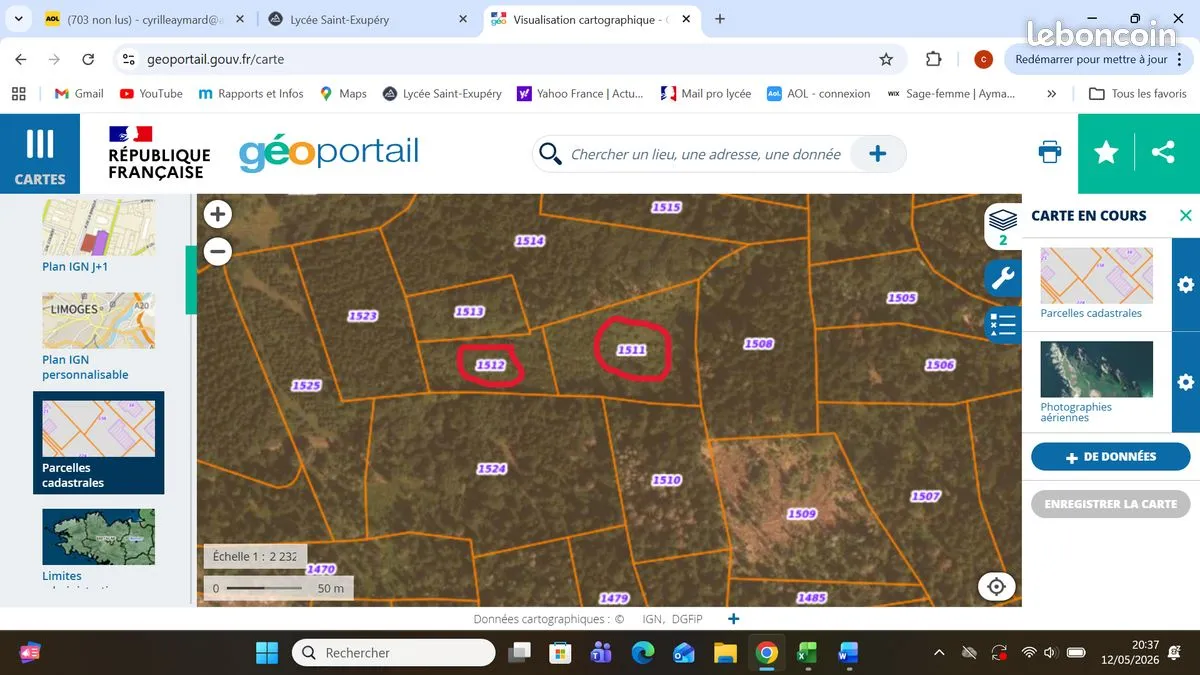Select the Plan IGN J+1 basemap thumbnail

98,228
